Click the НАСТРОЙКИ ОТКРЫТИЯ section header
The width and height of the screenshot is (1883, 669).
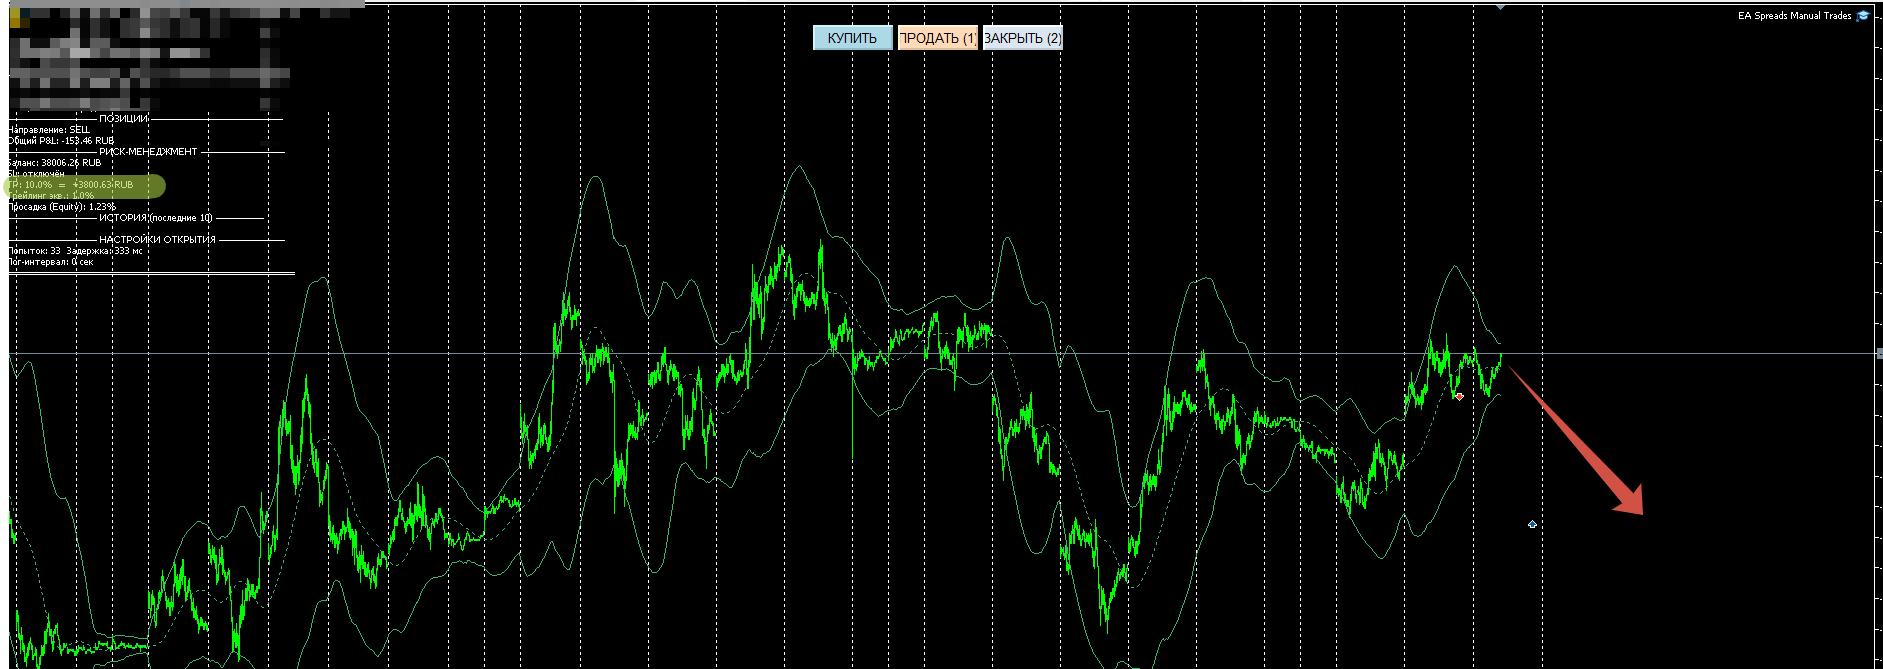point(157,240)
